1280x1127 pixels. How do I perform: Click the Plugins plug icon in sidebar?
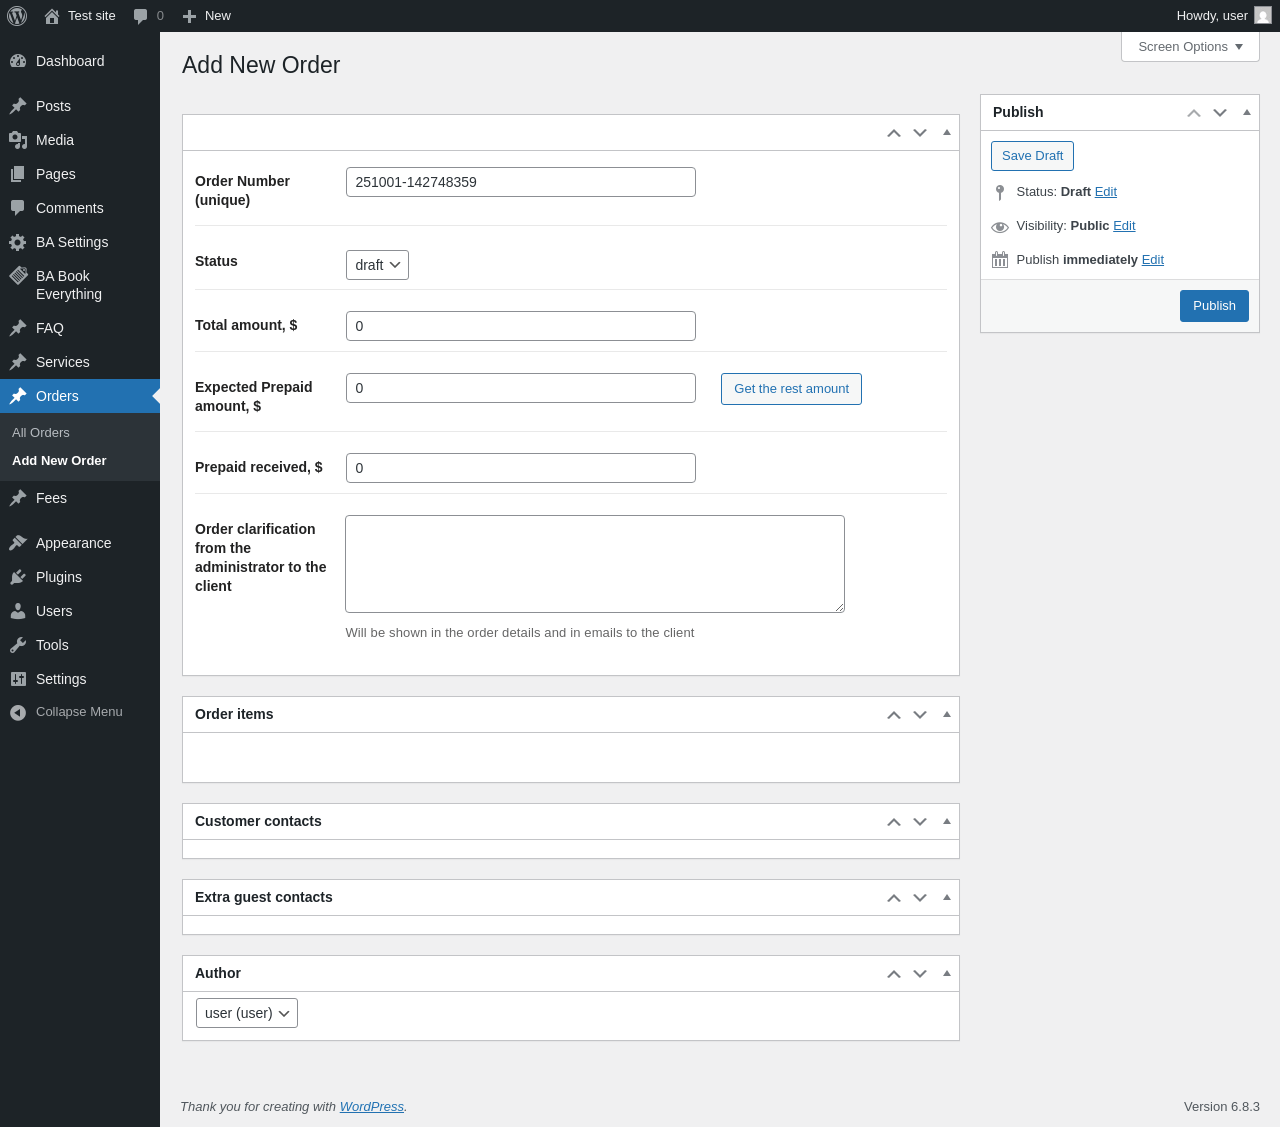[18, 577]
